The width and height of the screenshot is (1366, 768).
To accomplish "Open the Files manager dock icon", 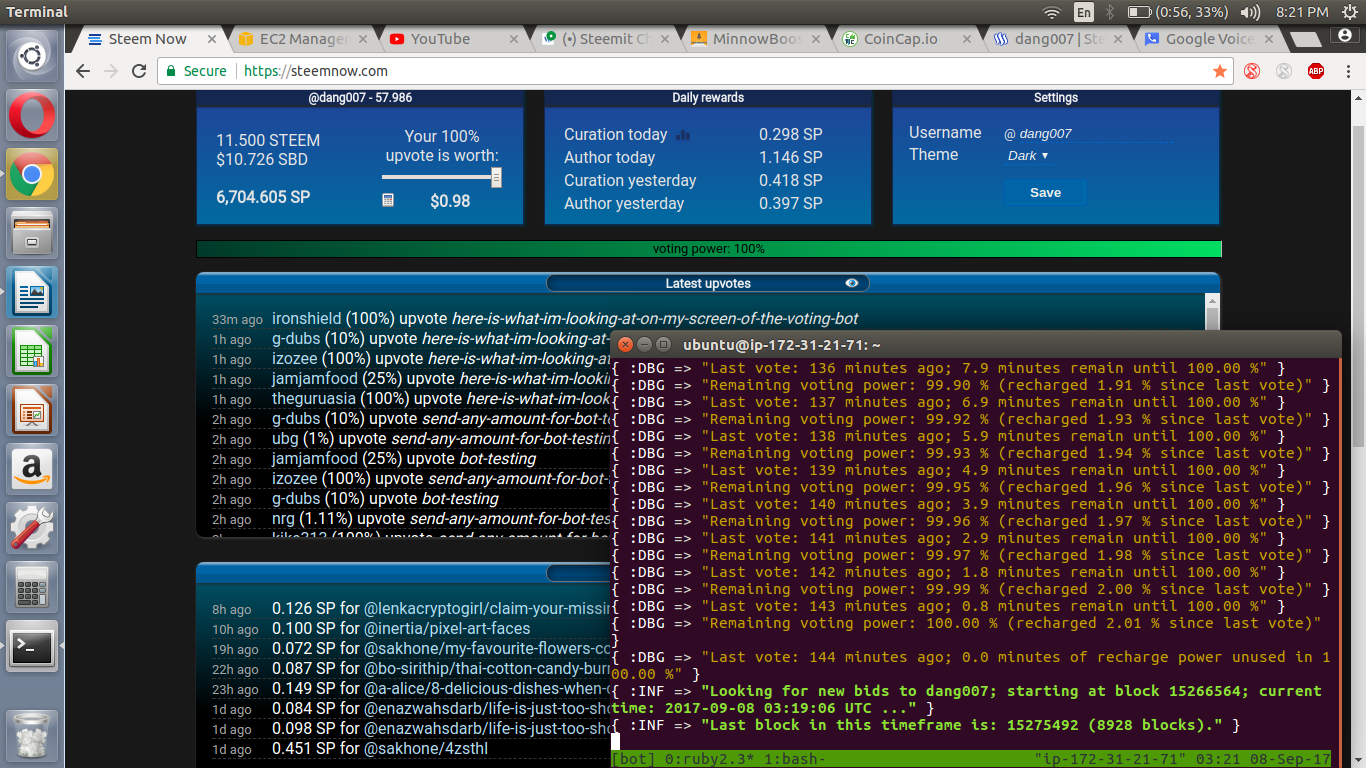I will pyautogui.click(x=32, y=233).
